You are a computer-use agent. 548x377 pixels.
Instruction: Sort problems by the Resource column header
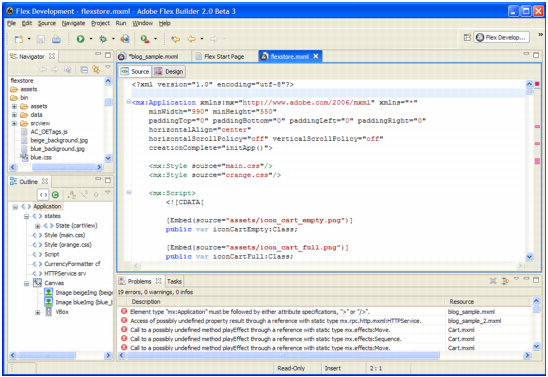click(x=489, y=302)
